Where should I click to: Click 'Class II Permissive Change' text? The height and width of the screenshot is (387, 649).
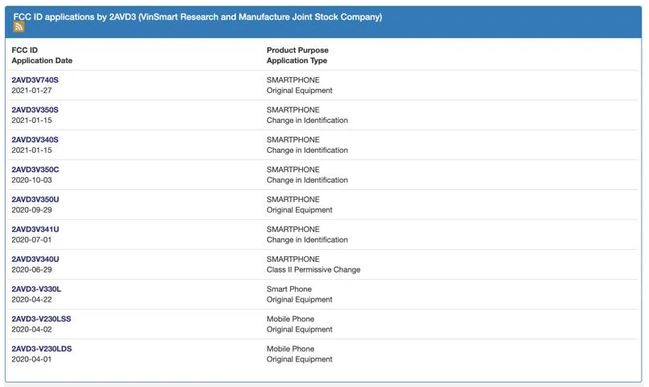(x=313, y=269)
